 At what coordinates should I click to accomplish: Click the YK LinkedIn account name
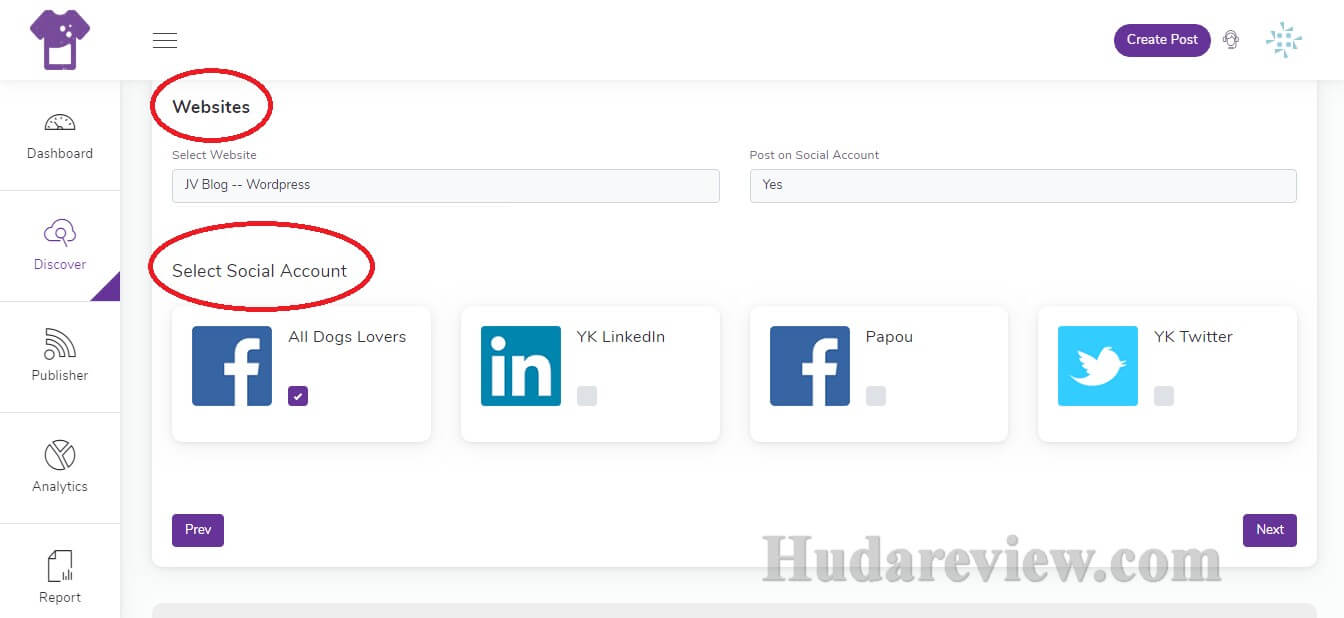click(621, 337)
